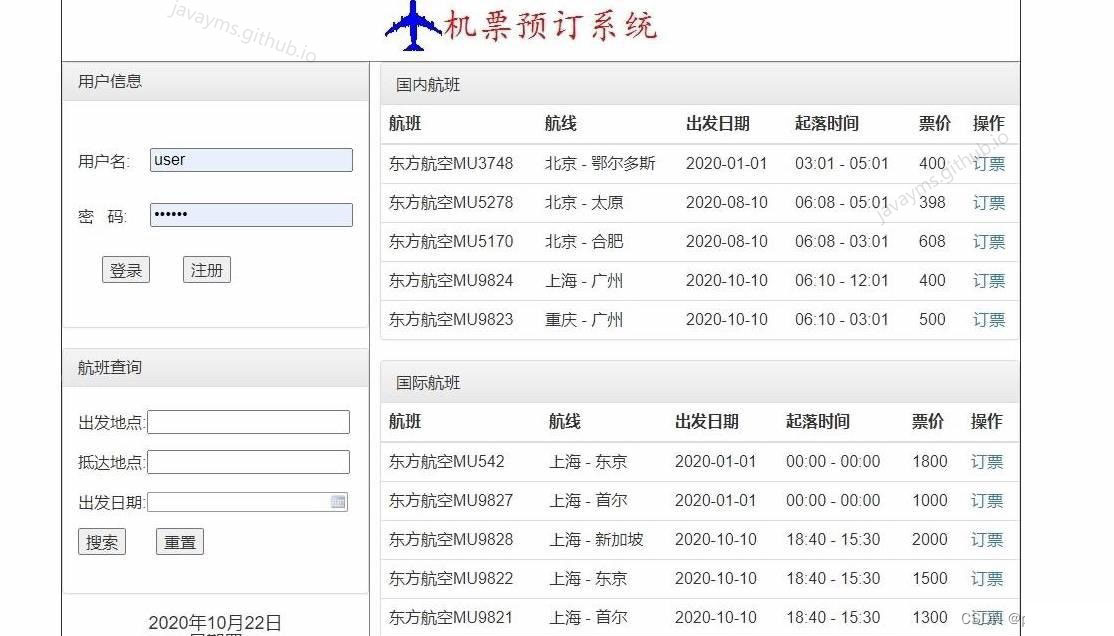Screen dimensions: 1114x636
Task: Click the date text 2020年10月22日
Action: coord(215,623)
